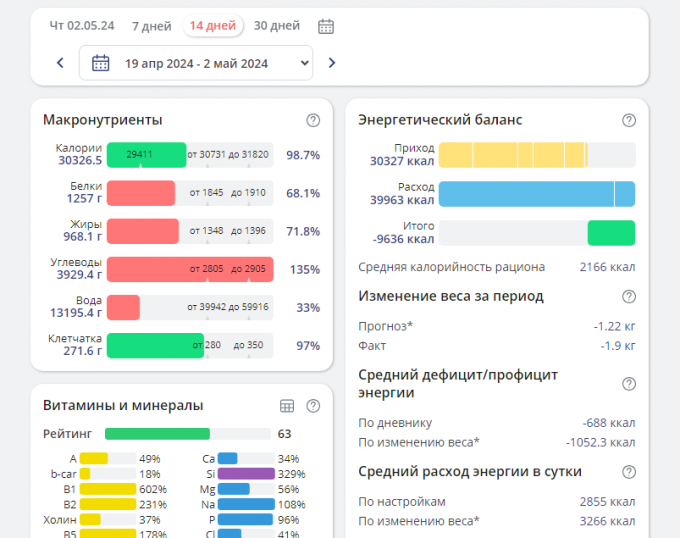Open the calendar icon beside 30 дней

(x=326, y=26)
